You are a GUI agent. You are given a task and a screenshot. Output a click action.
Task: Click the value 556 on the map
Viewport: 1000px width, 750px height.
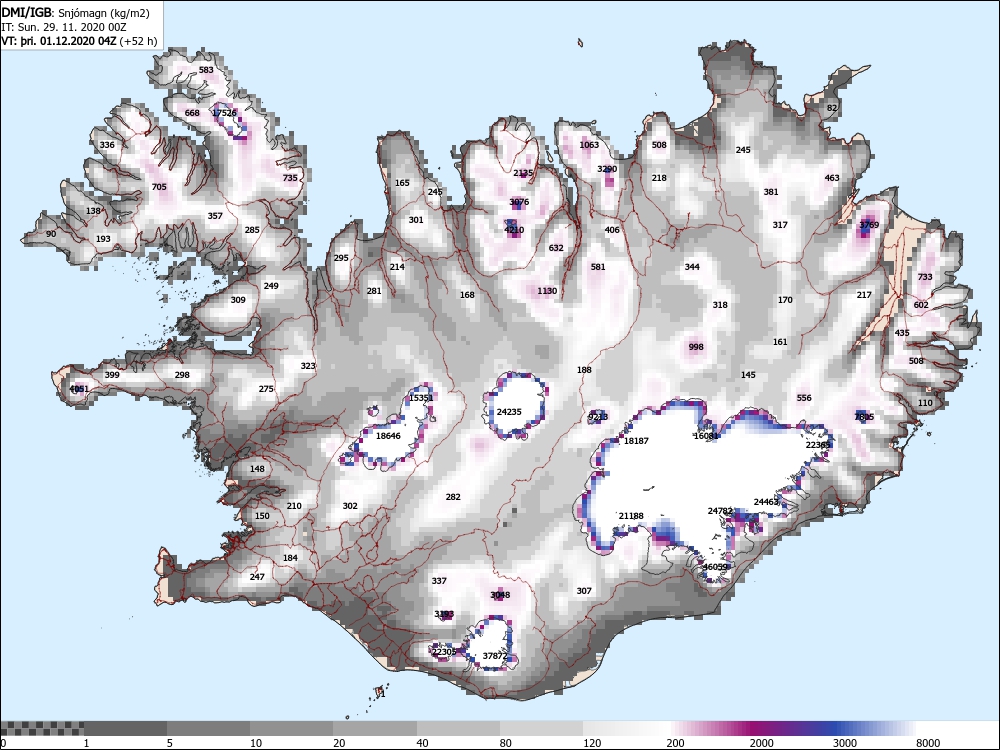click(804, 398)
